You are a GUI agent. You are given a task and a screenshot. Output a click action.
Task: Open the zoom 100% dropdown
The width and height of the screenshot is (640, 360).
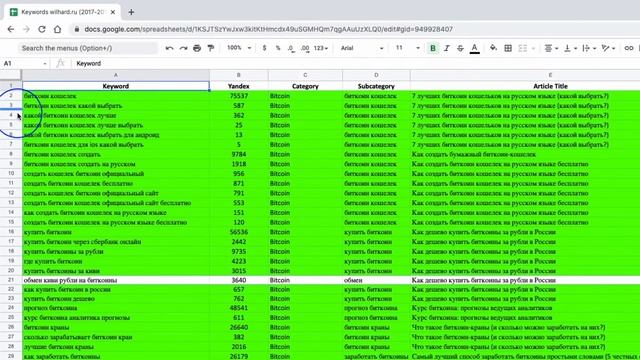pyautogui.click(x=239, y=48)
